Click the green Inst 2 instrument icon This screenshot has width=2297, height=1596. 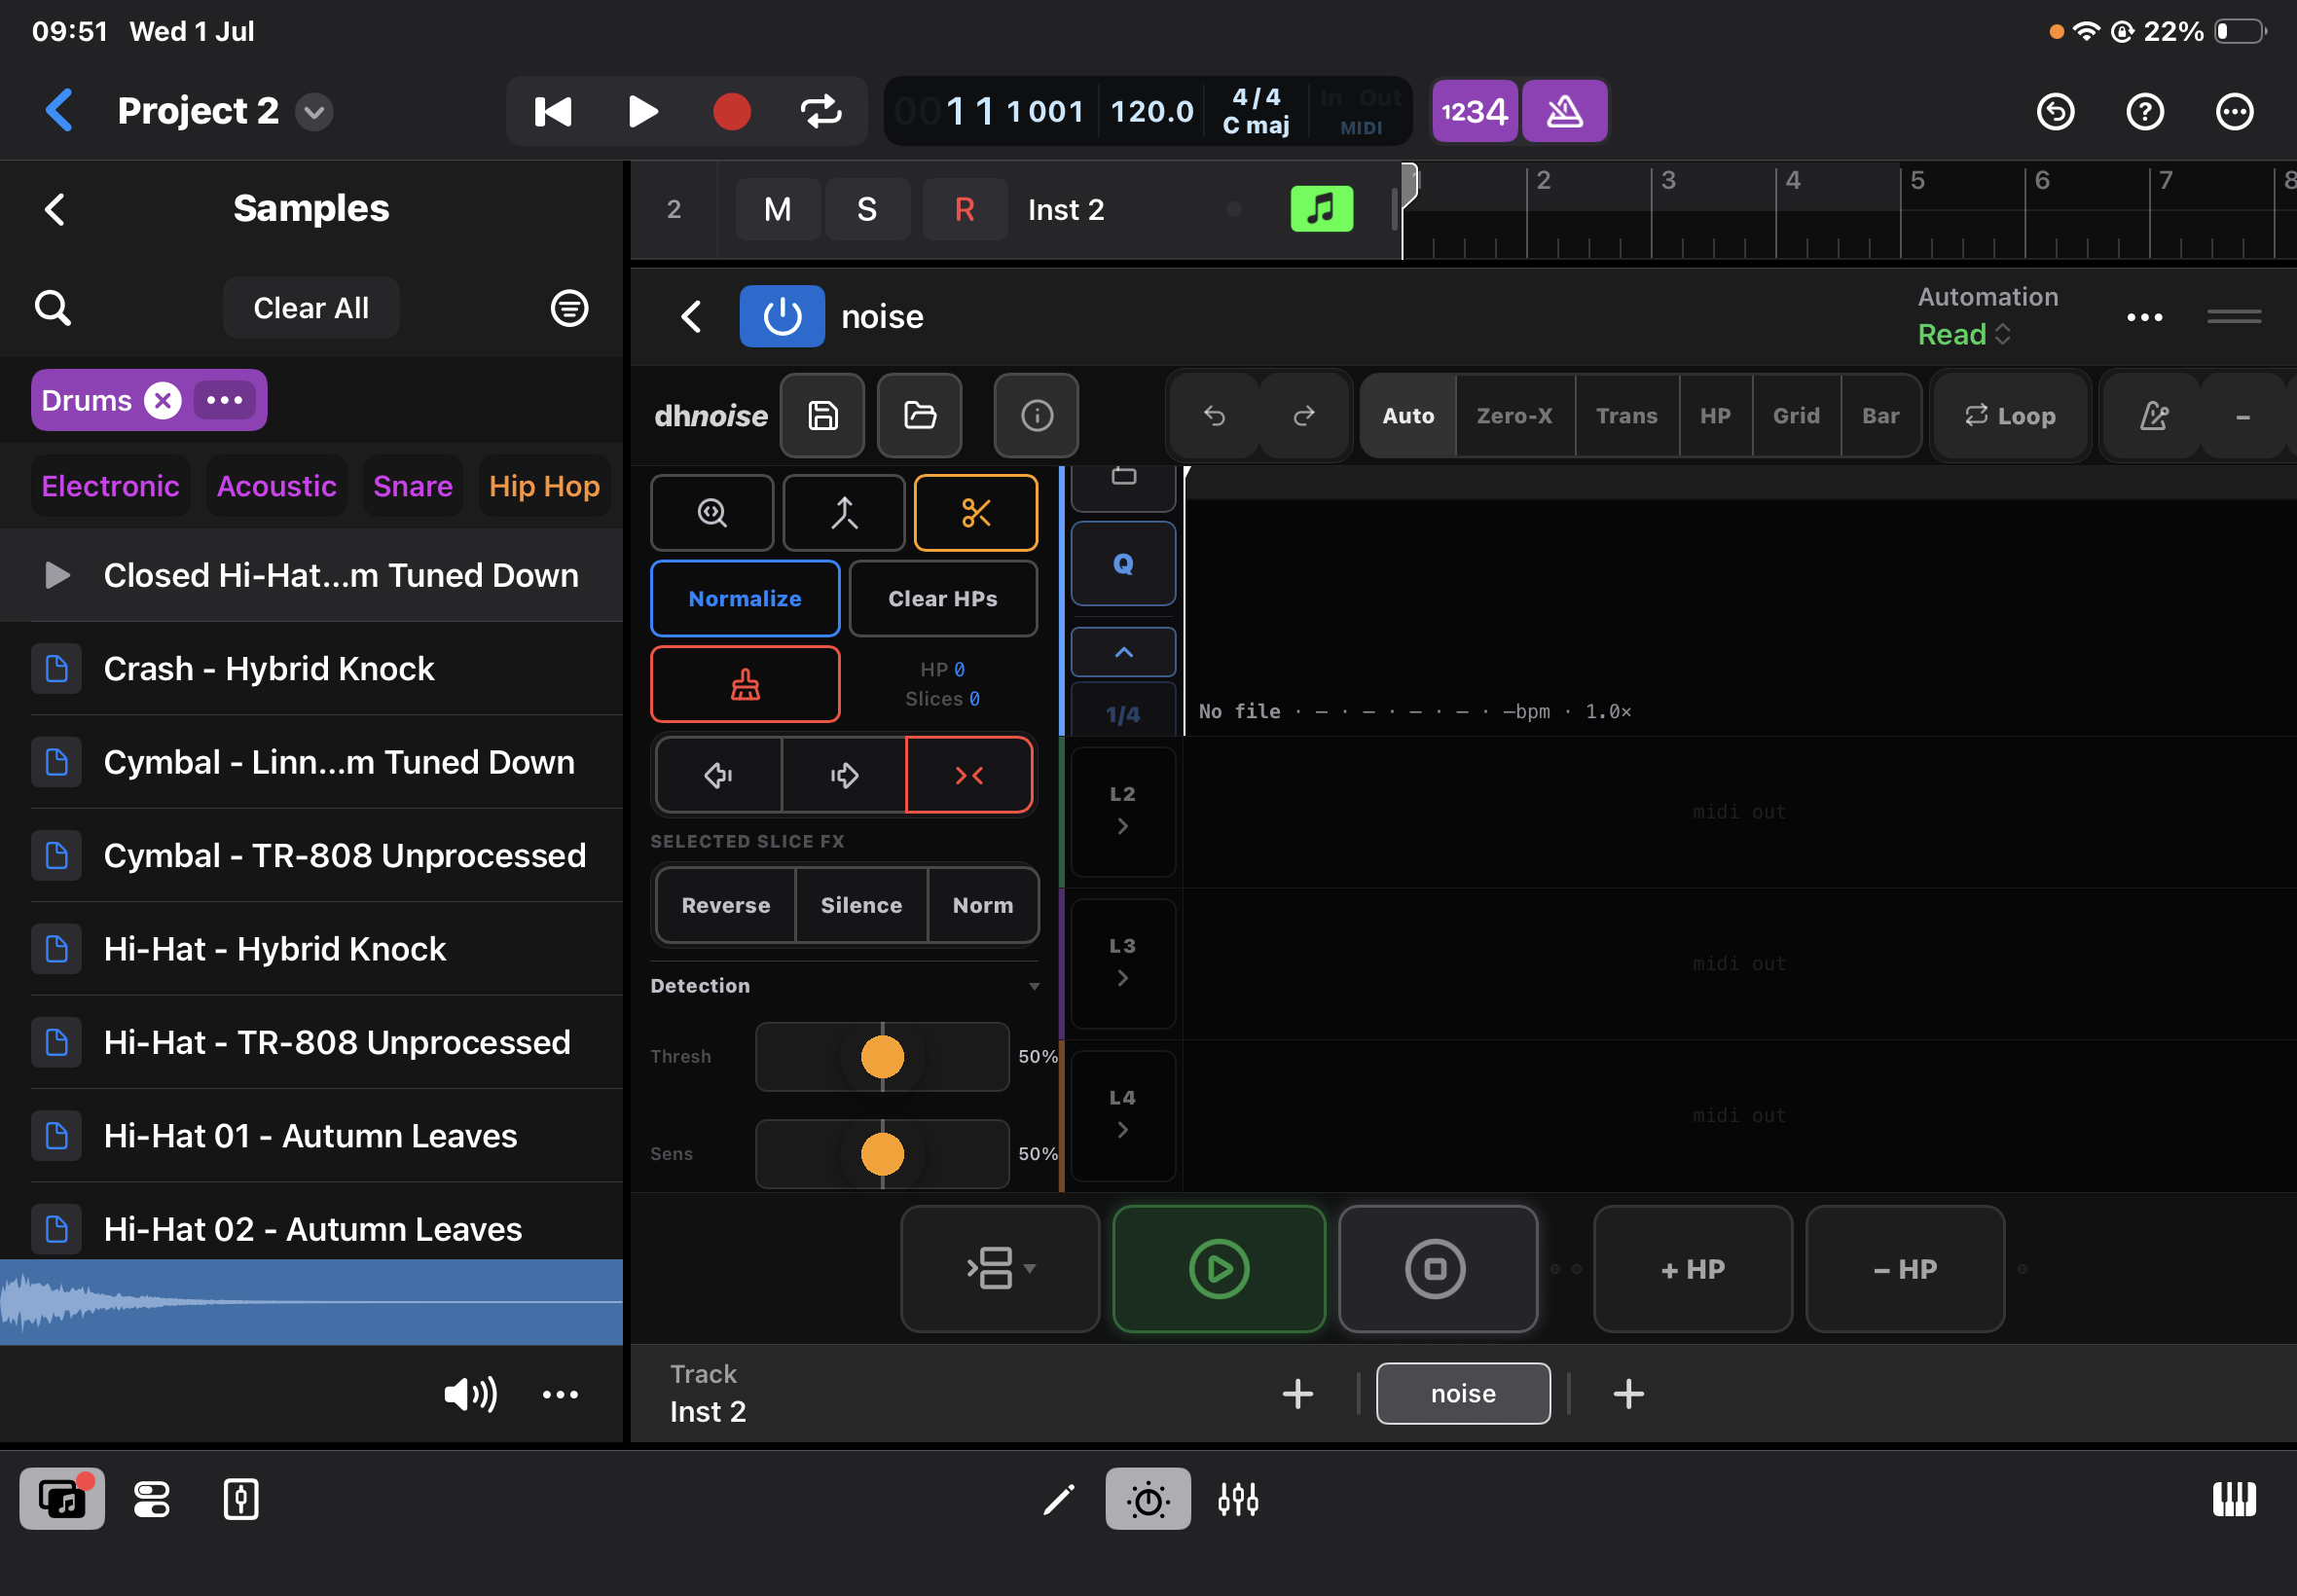[x=1322, y=209]
